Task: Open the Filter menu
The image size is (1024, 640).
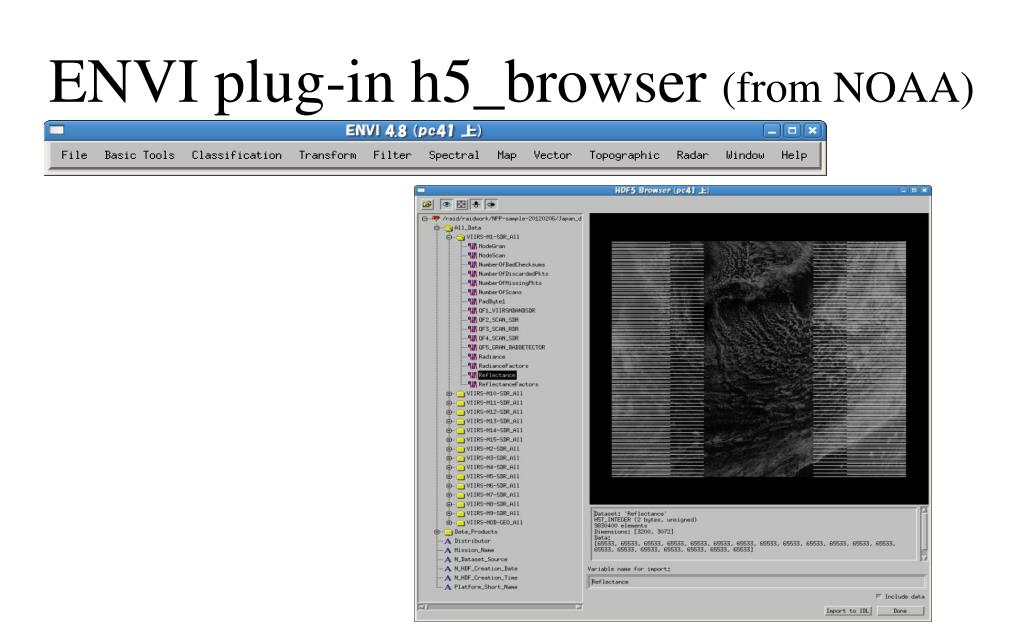Action: point(392,155)
